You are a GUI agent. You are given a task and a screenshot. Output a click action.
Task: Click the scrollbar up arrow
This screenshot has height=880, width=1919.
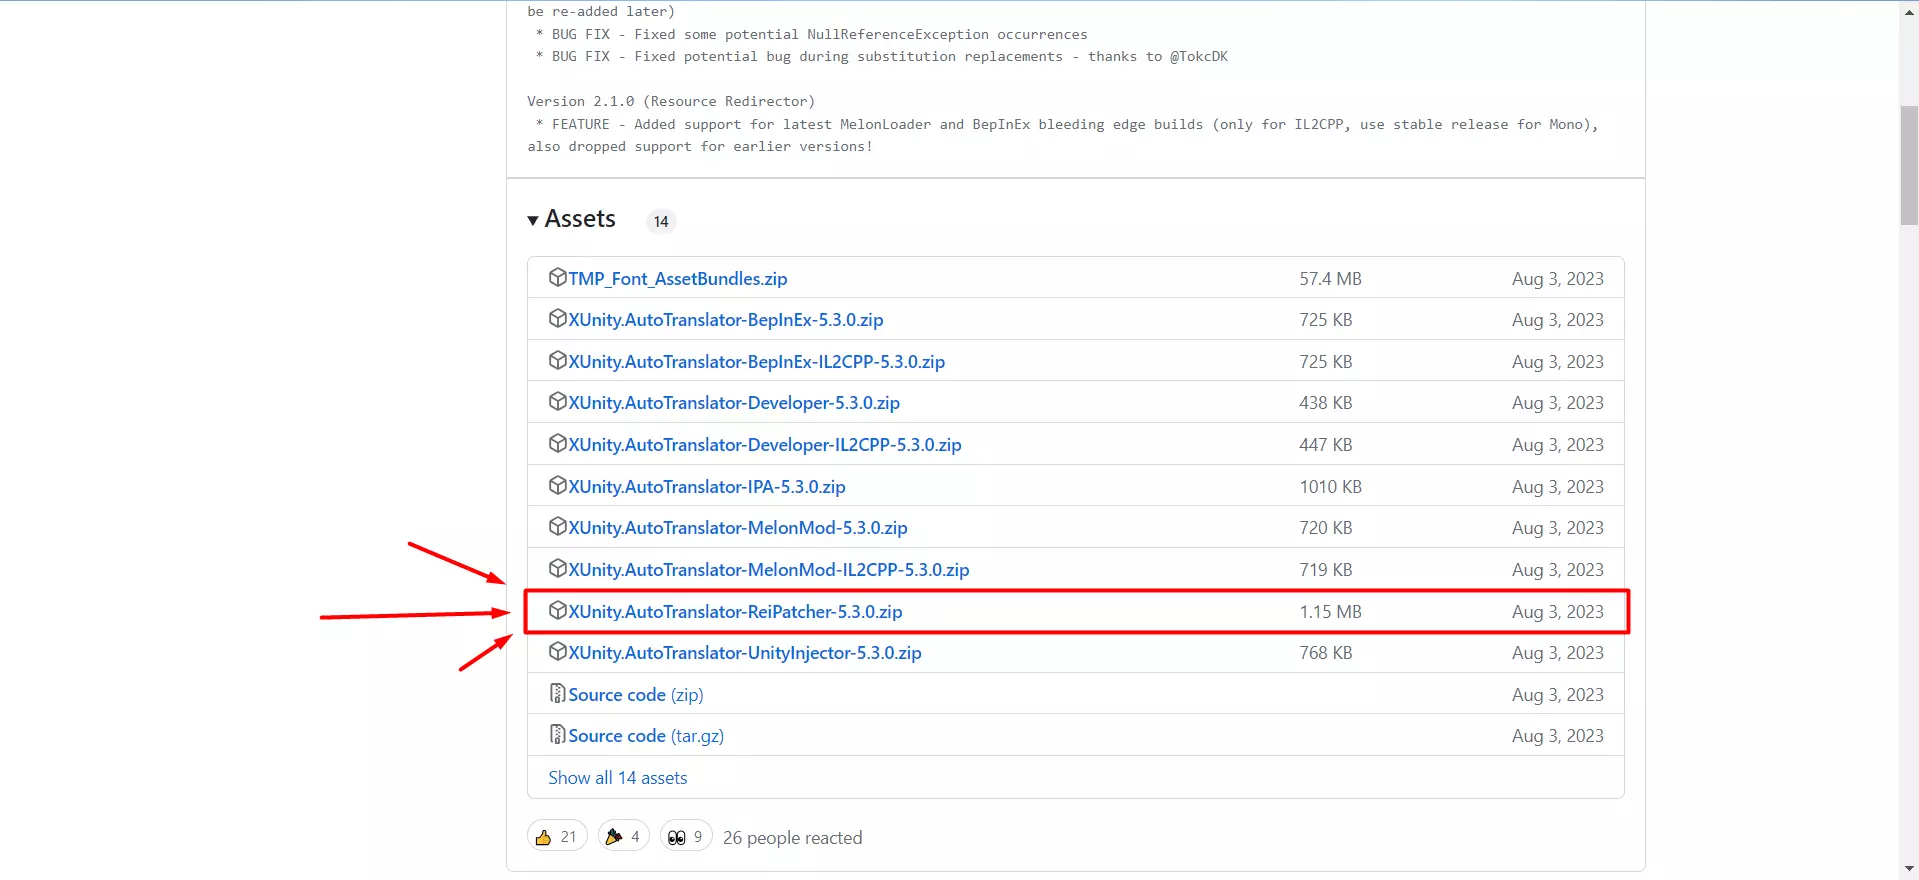[1909, 10]
